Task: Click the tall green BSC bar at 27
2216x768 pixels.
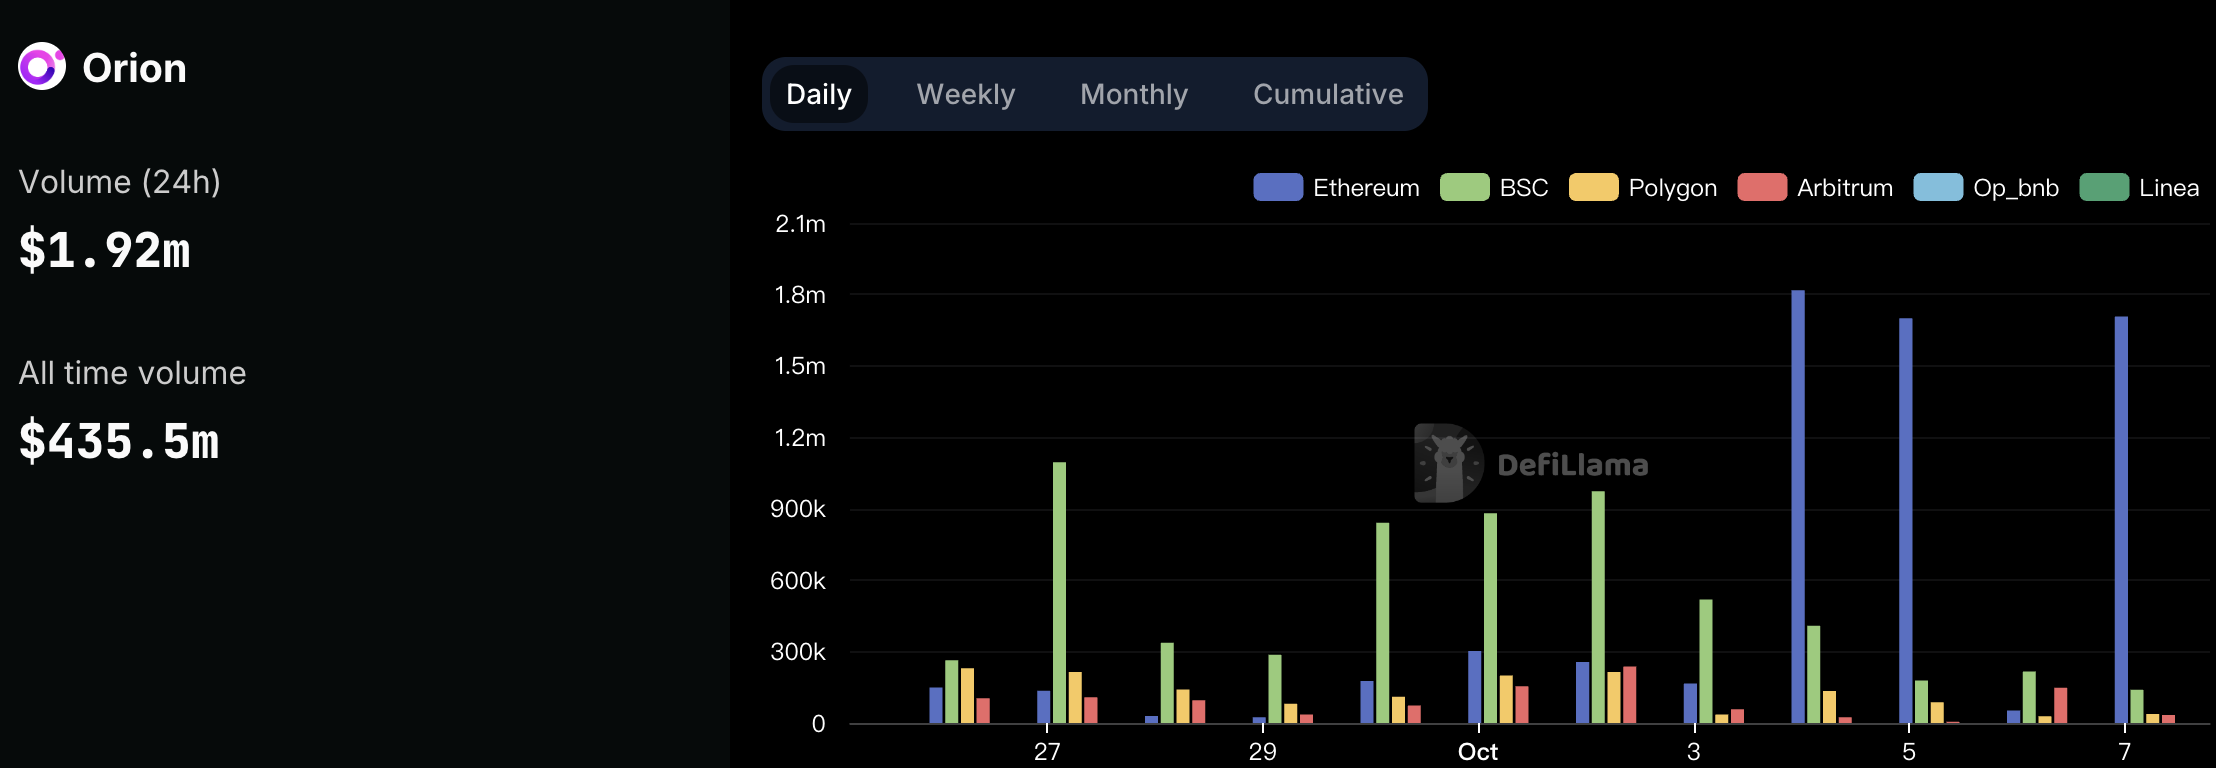Action: coord(1059,592)
